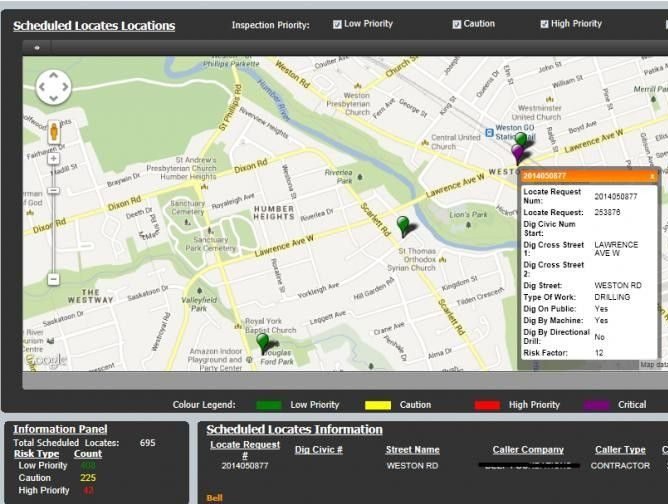Sort by Caller Company column header
668x504 pixels.
tap(528, 450)
